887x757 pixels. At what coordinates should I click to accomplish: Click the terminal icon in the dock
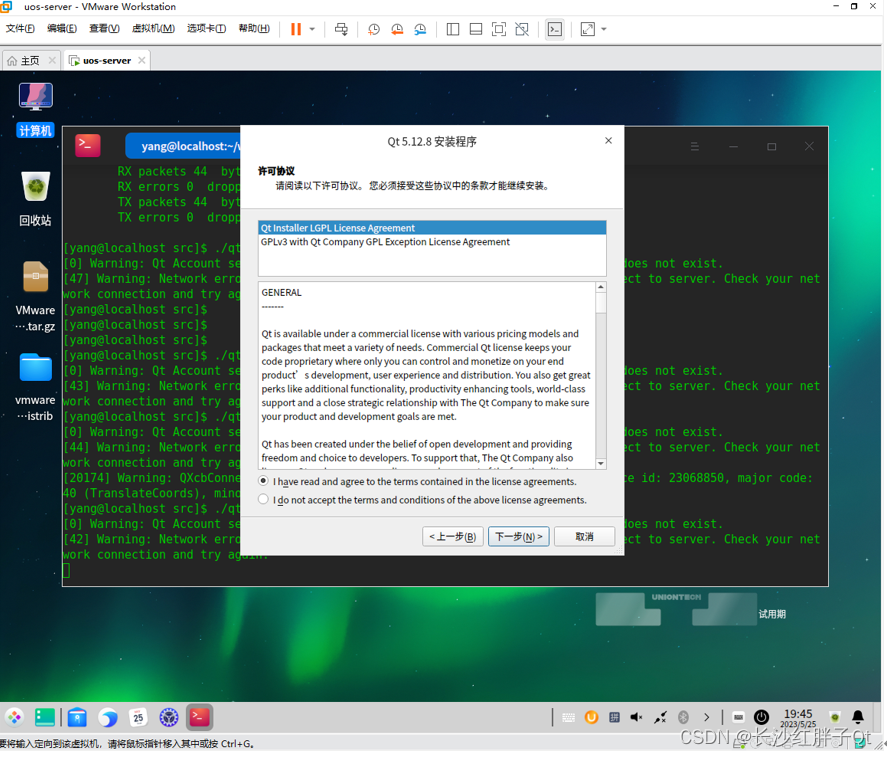(200, 717)
